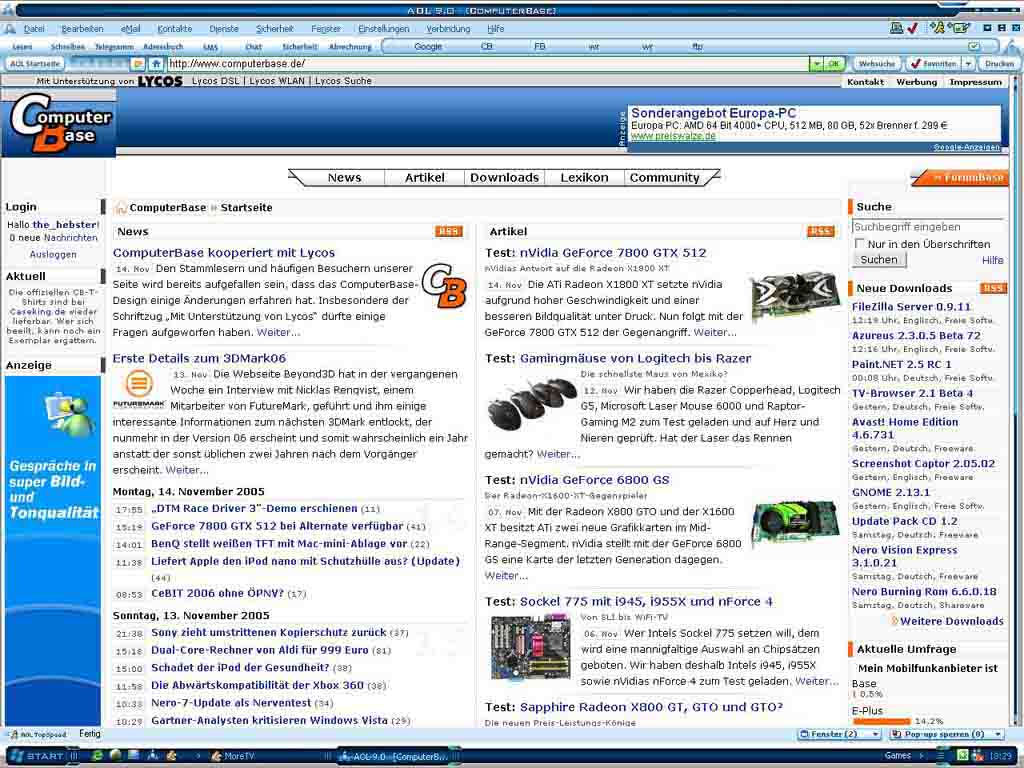Click the Schreiben toolbar item
The height and width of the screenshot is (768, 1024).
67,47
